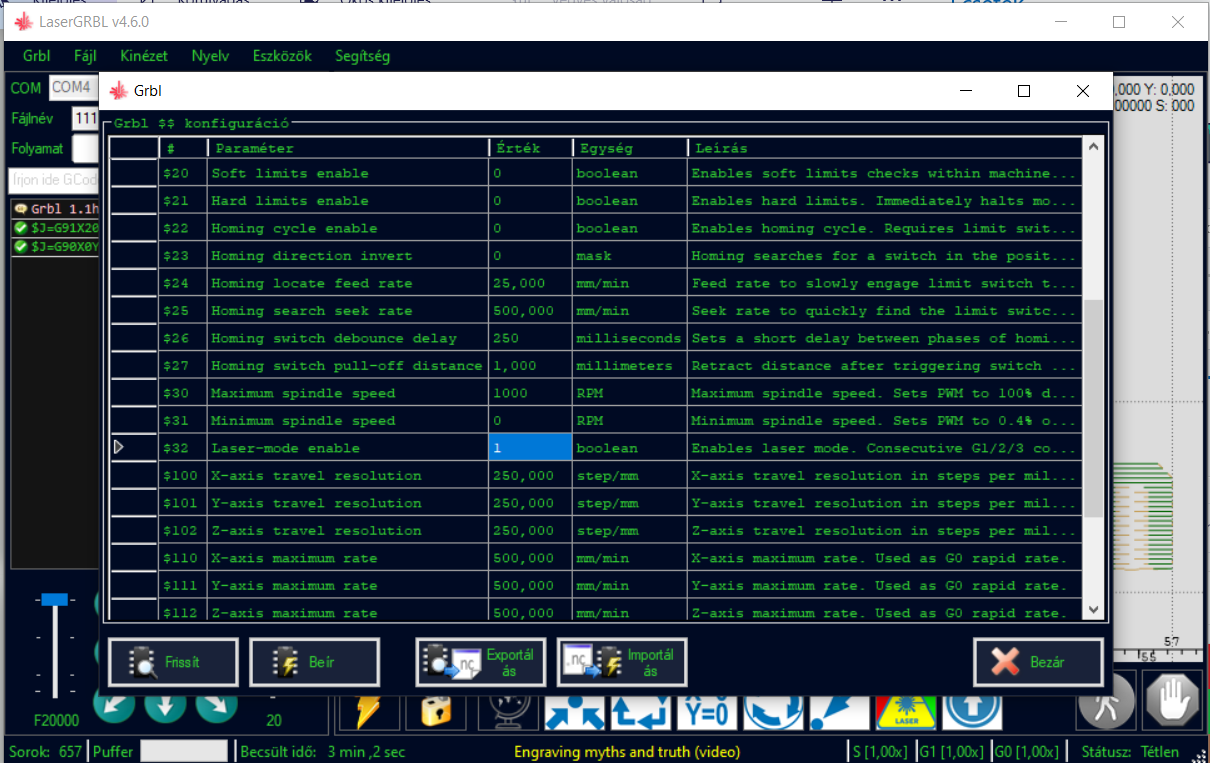Click the G1 [1,00x] override status
This screenshot has height=763, width=1210.
950,752
